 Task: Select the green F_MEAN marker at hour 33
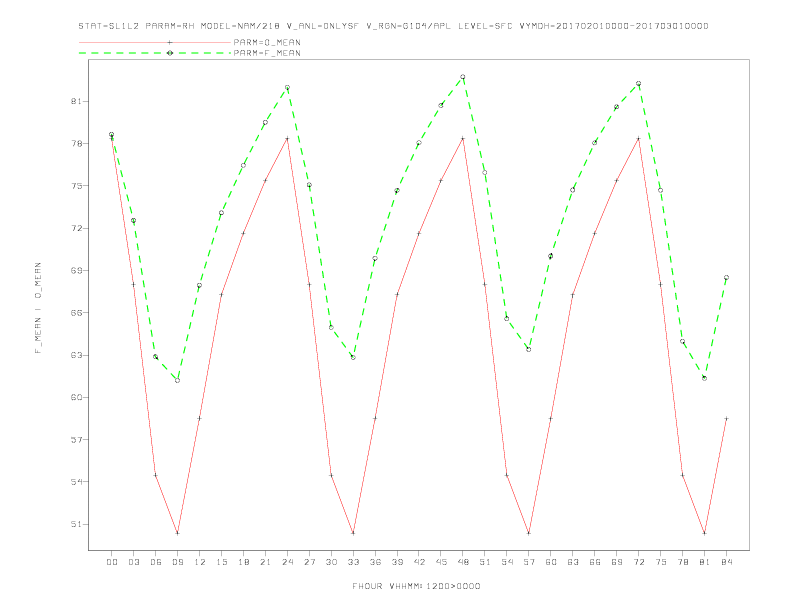tap(353, 358)
